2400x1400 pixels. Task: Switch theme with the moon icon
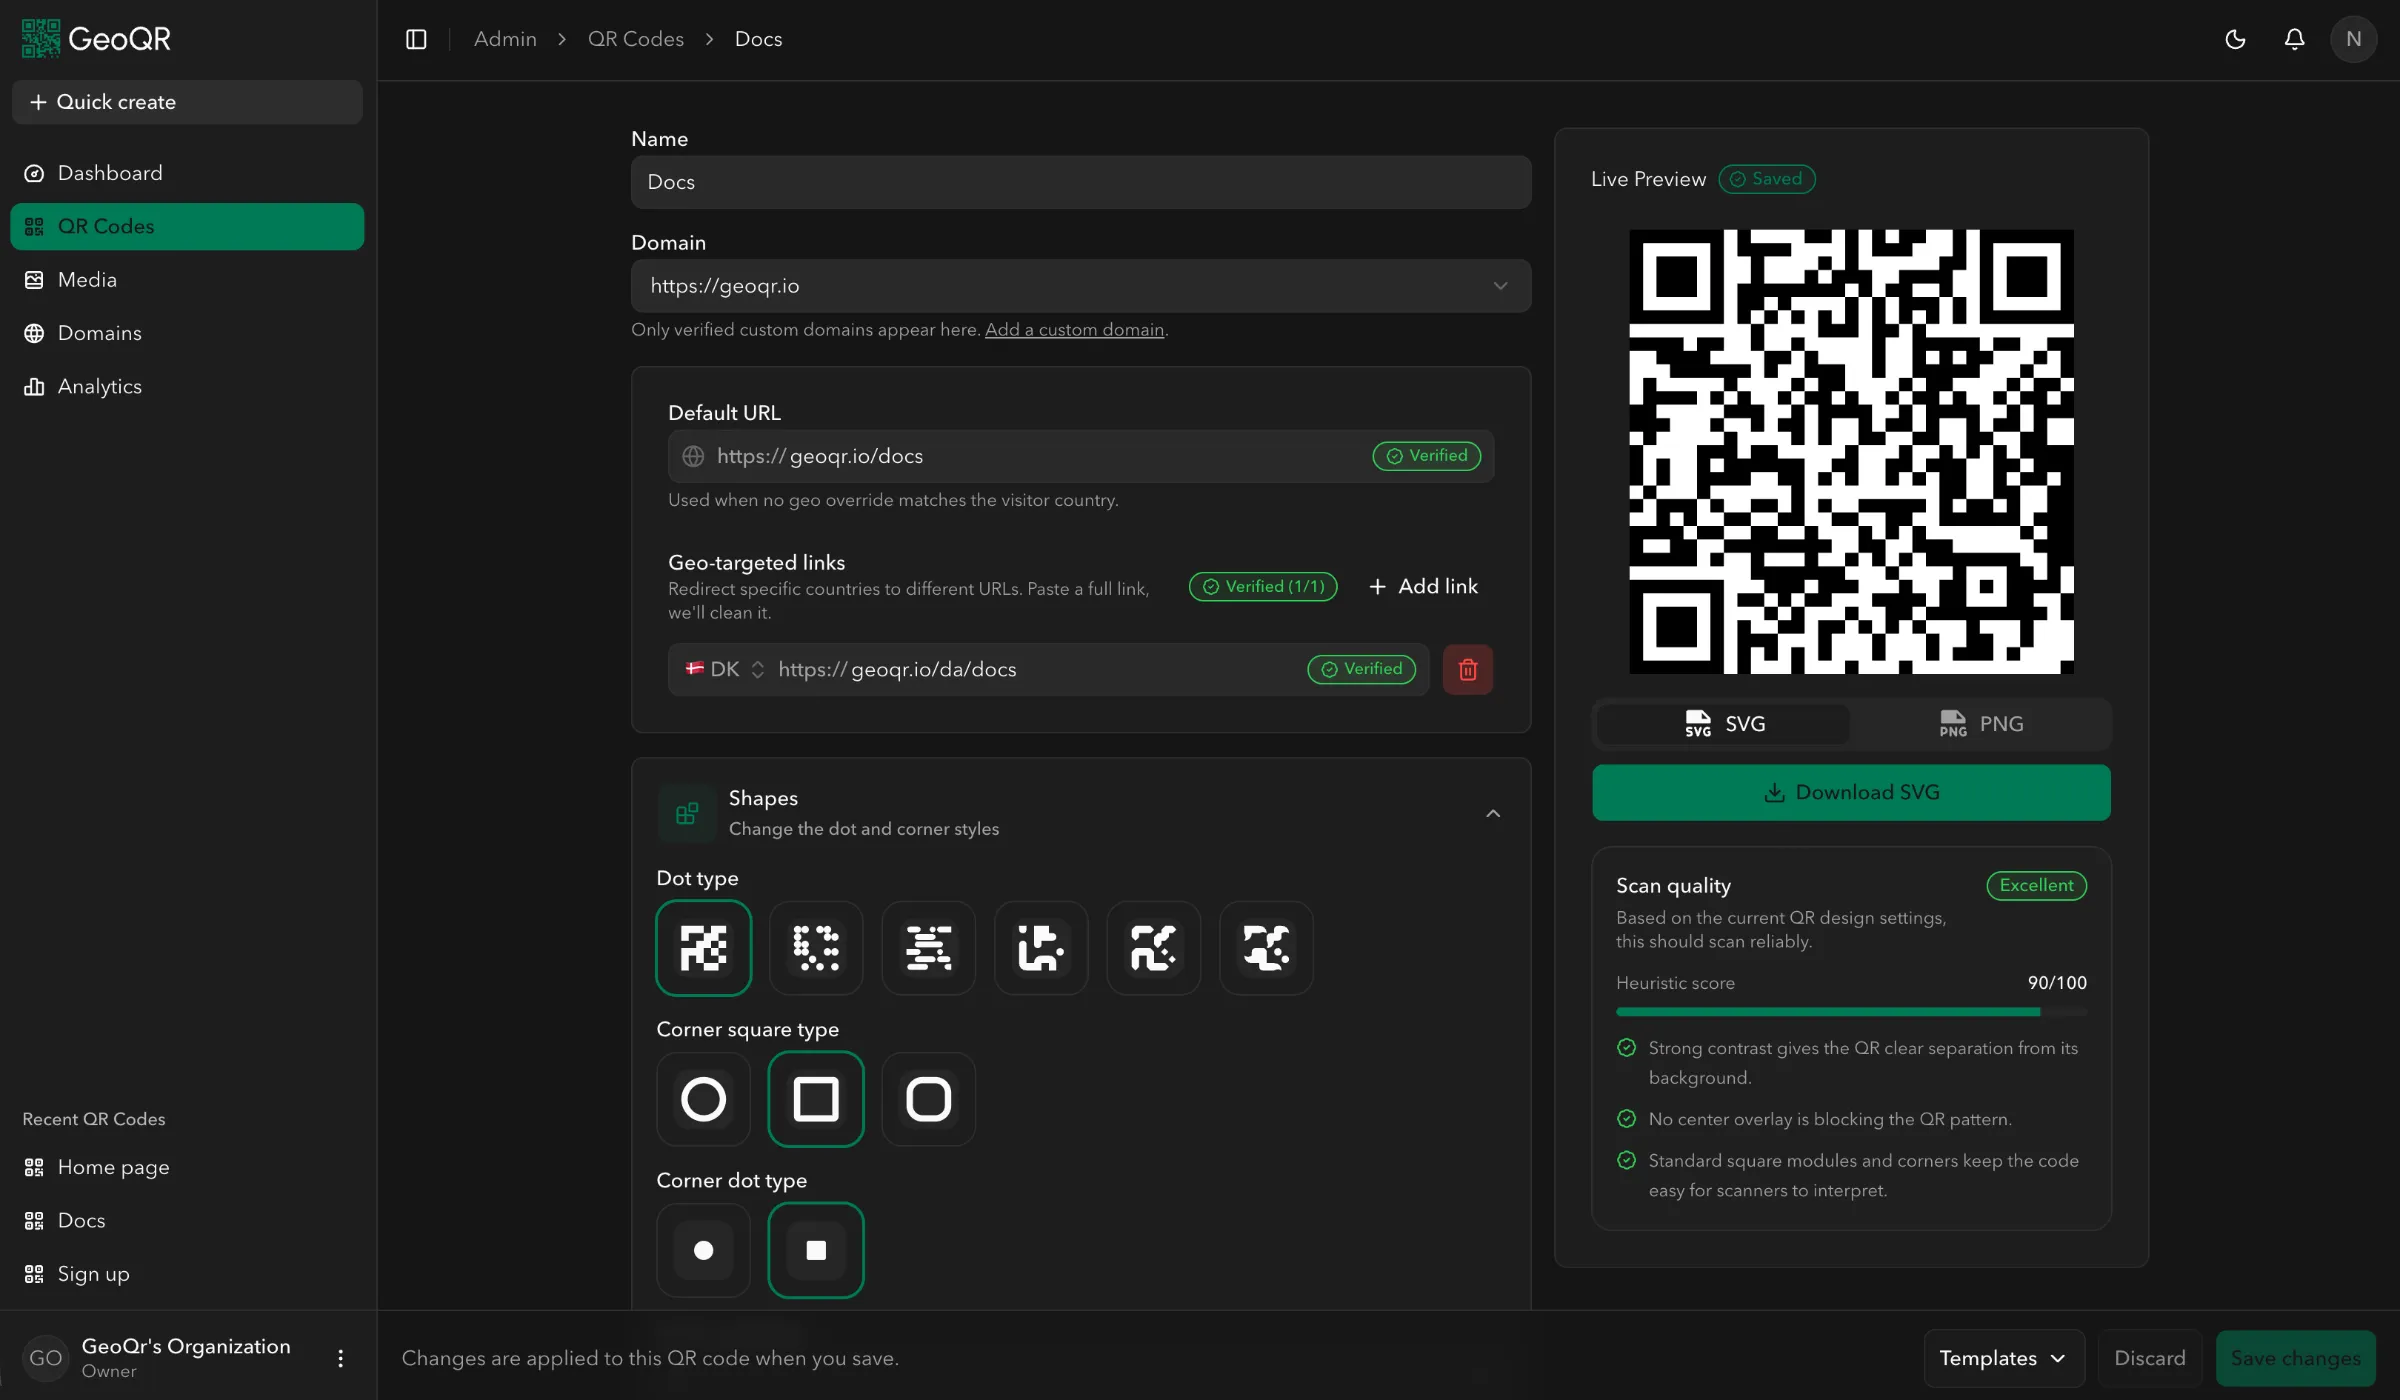point(2235,39)
